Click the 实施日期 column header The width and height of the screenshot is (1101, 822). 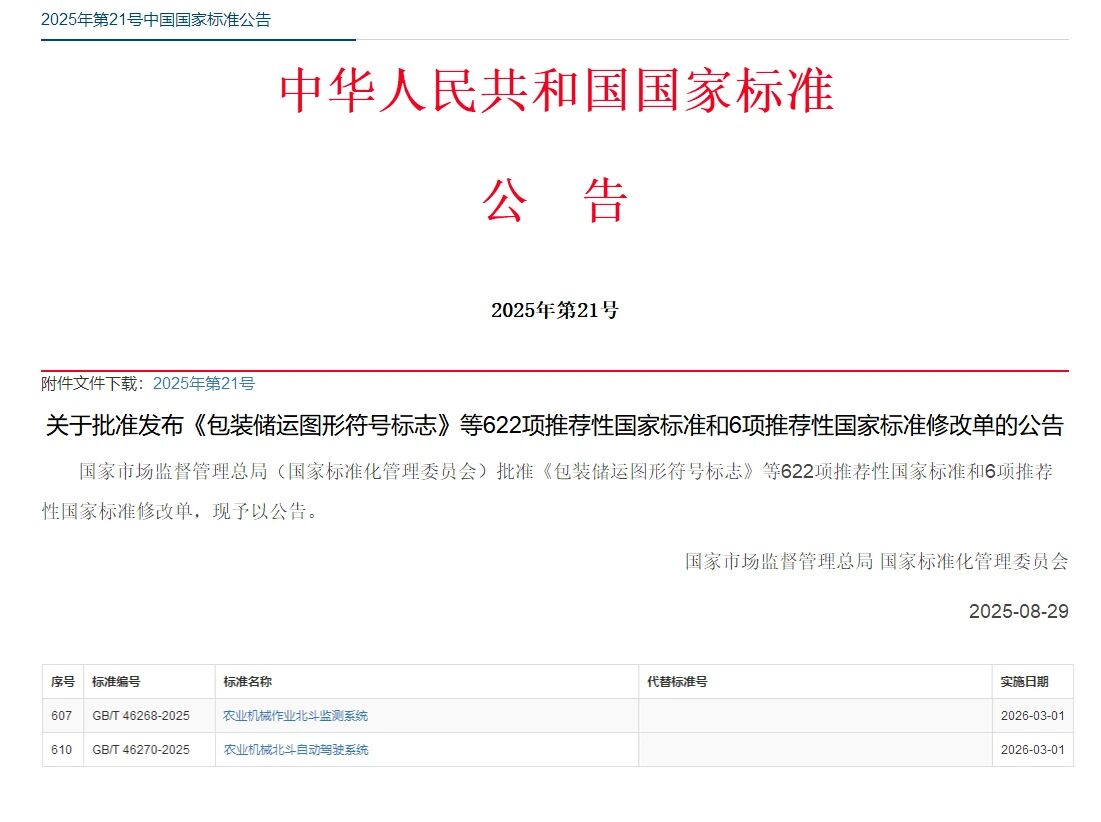click(x=1024, y=682)
